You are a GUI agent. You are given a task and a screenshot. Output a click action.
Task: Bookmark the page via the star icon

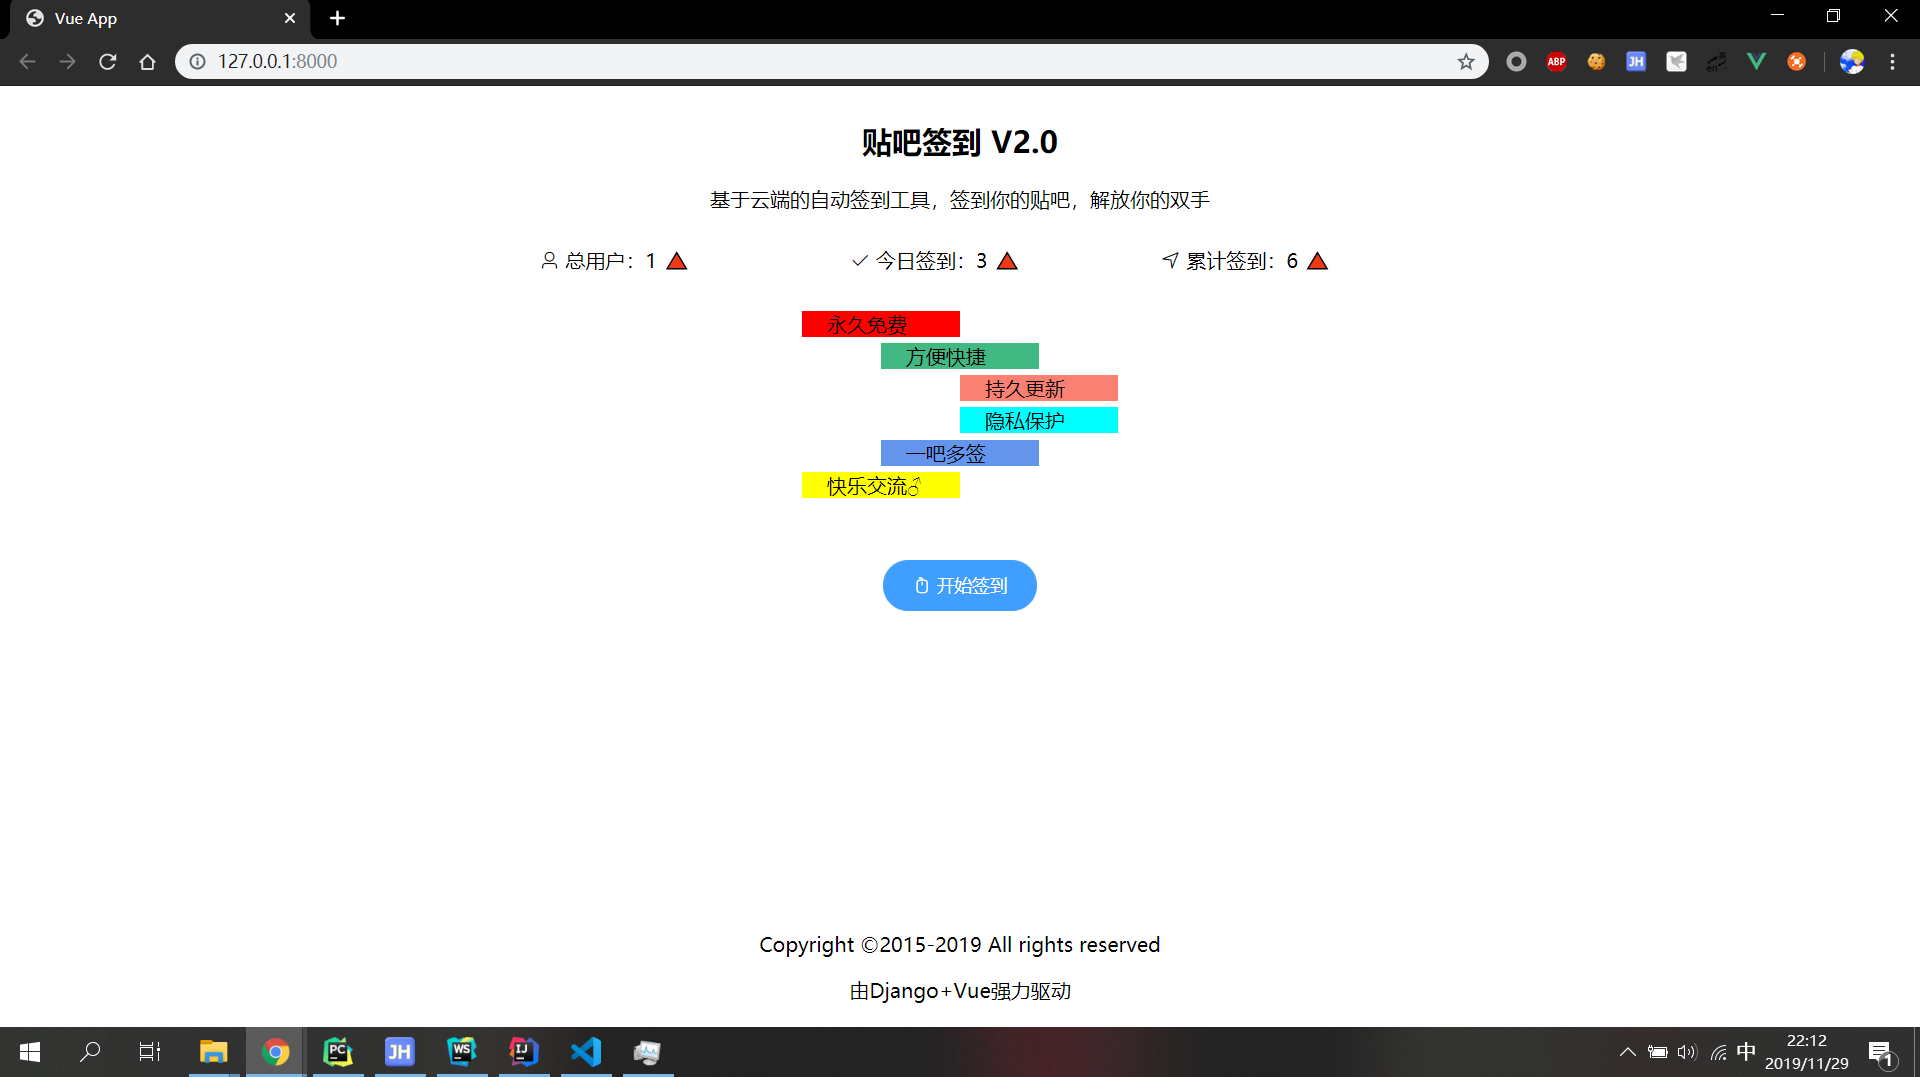pos(1467,61)
